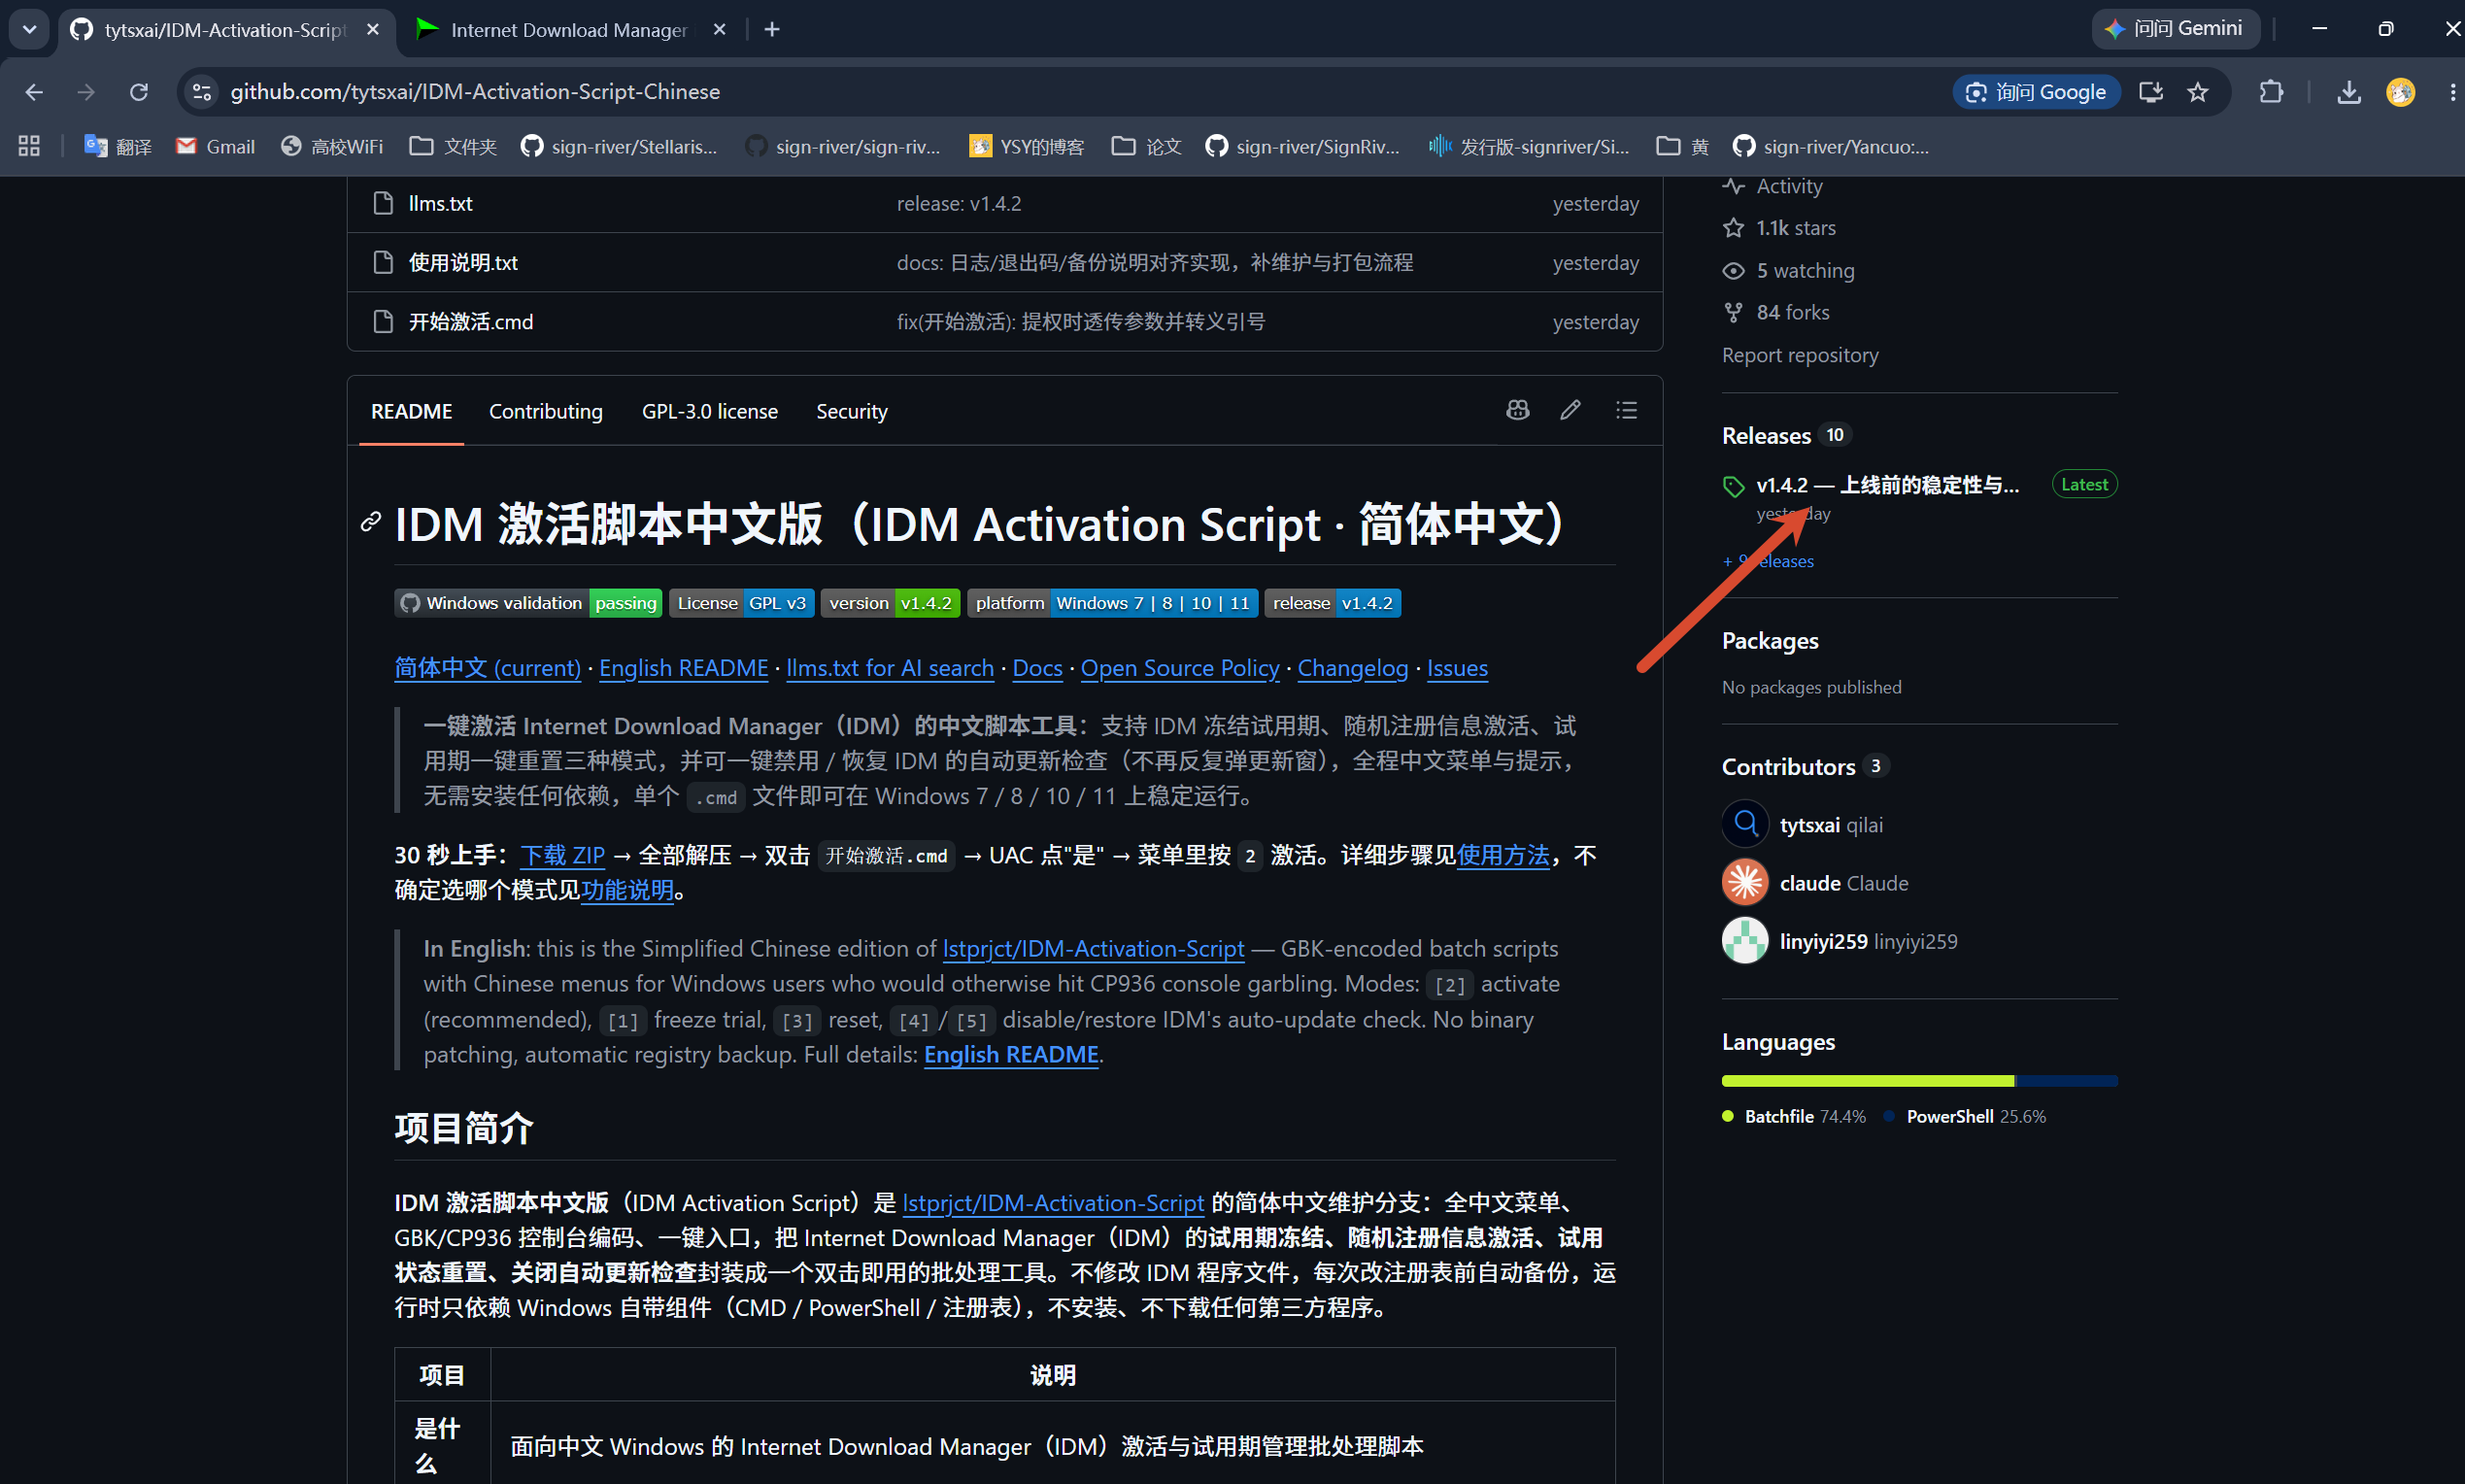Expand the 文件夹 bookmark folder
The height and width of the screenshot is (1484, 2465).
[453, 147]
